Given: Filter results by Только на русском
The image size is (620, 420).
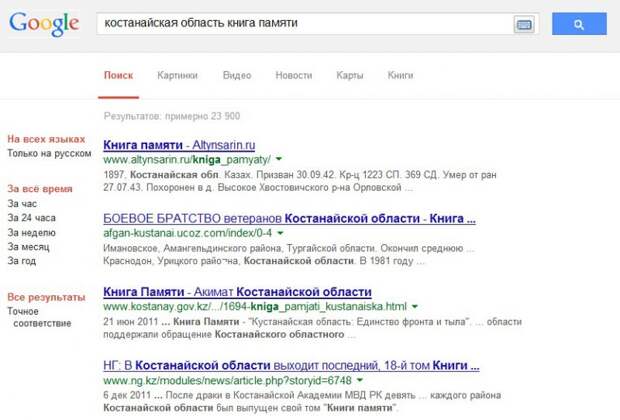Looking at the screenshot, I should coord(44,154).
